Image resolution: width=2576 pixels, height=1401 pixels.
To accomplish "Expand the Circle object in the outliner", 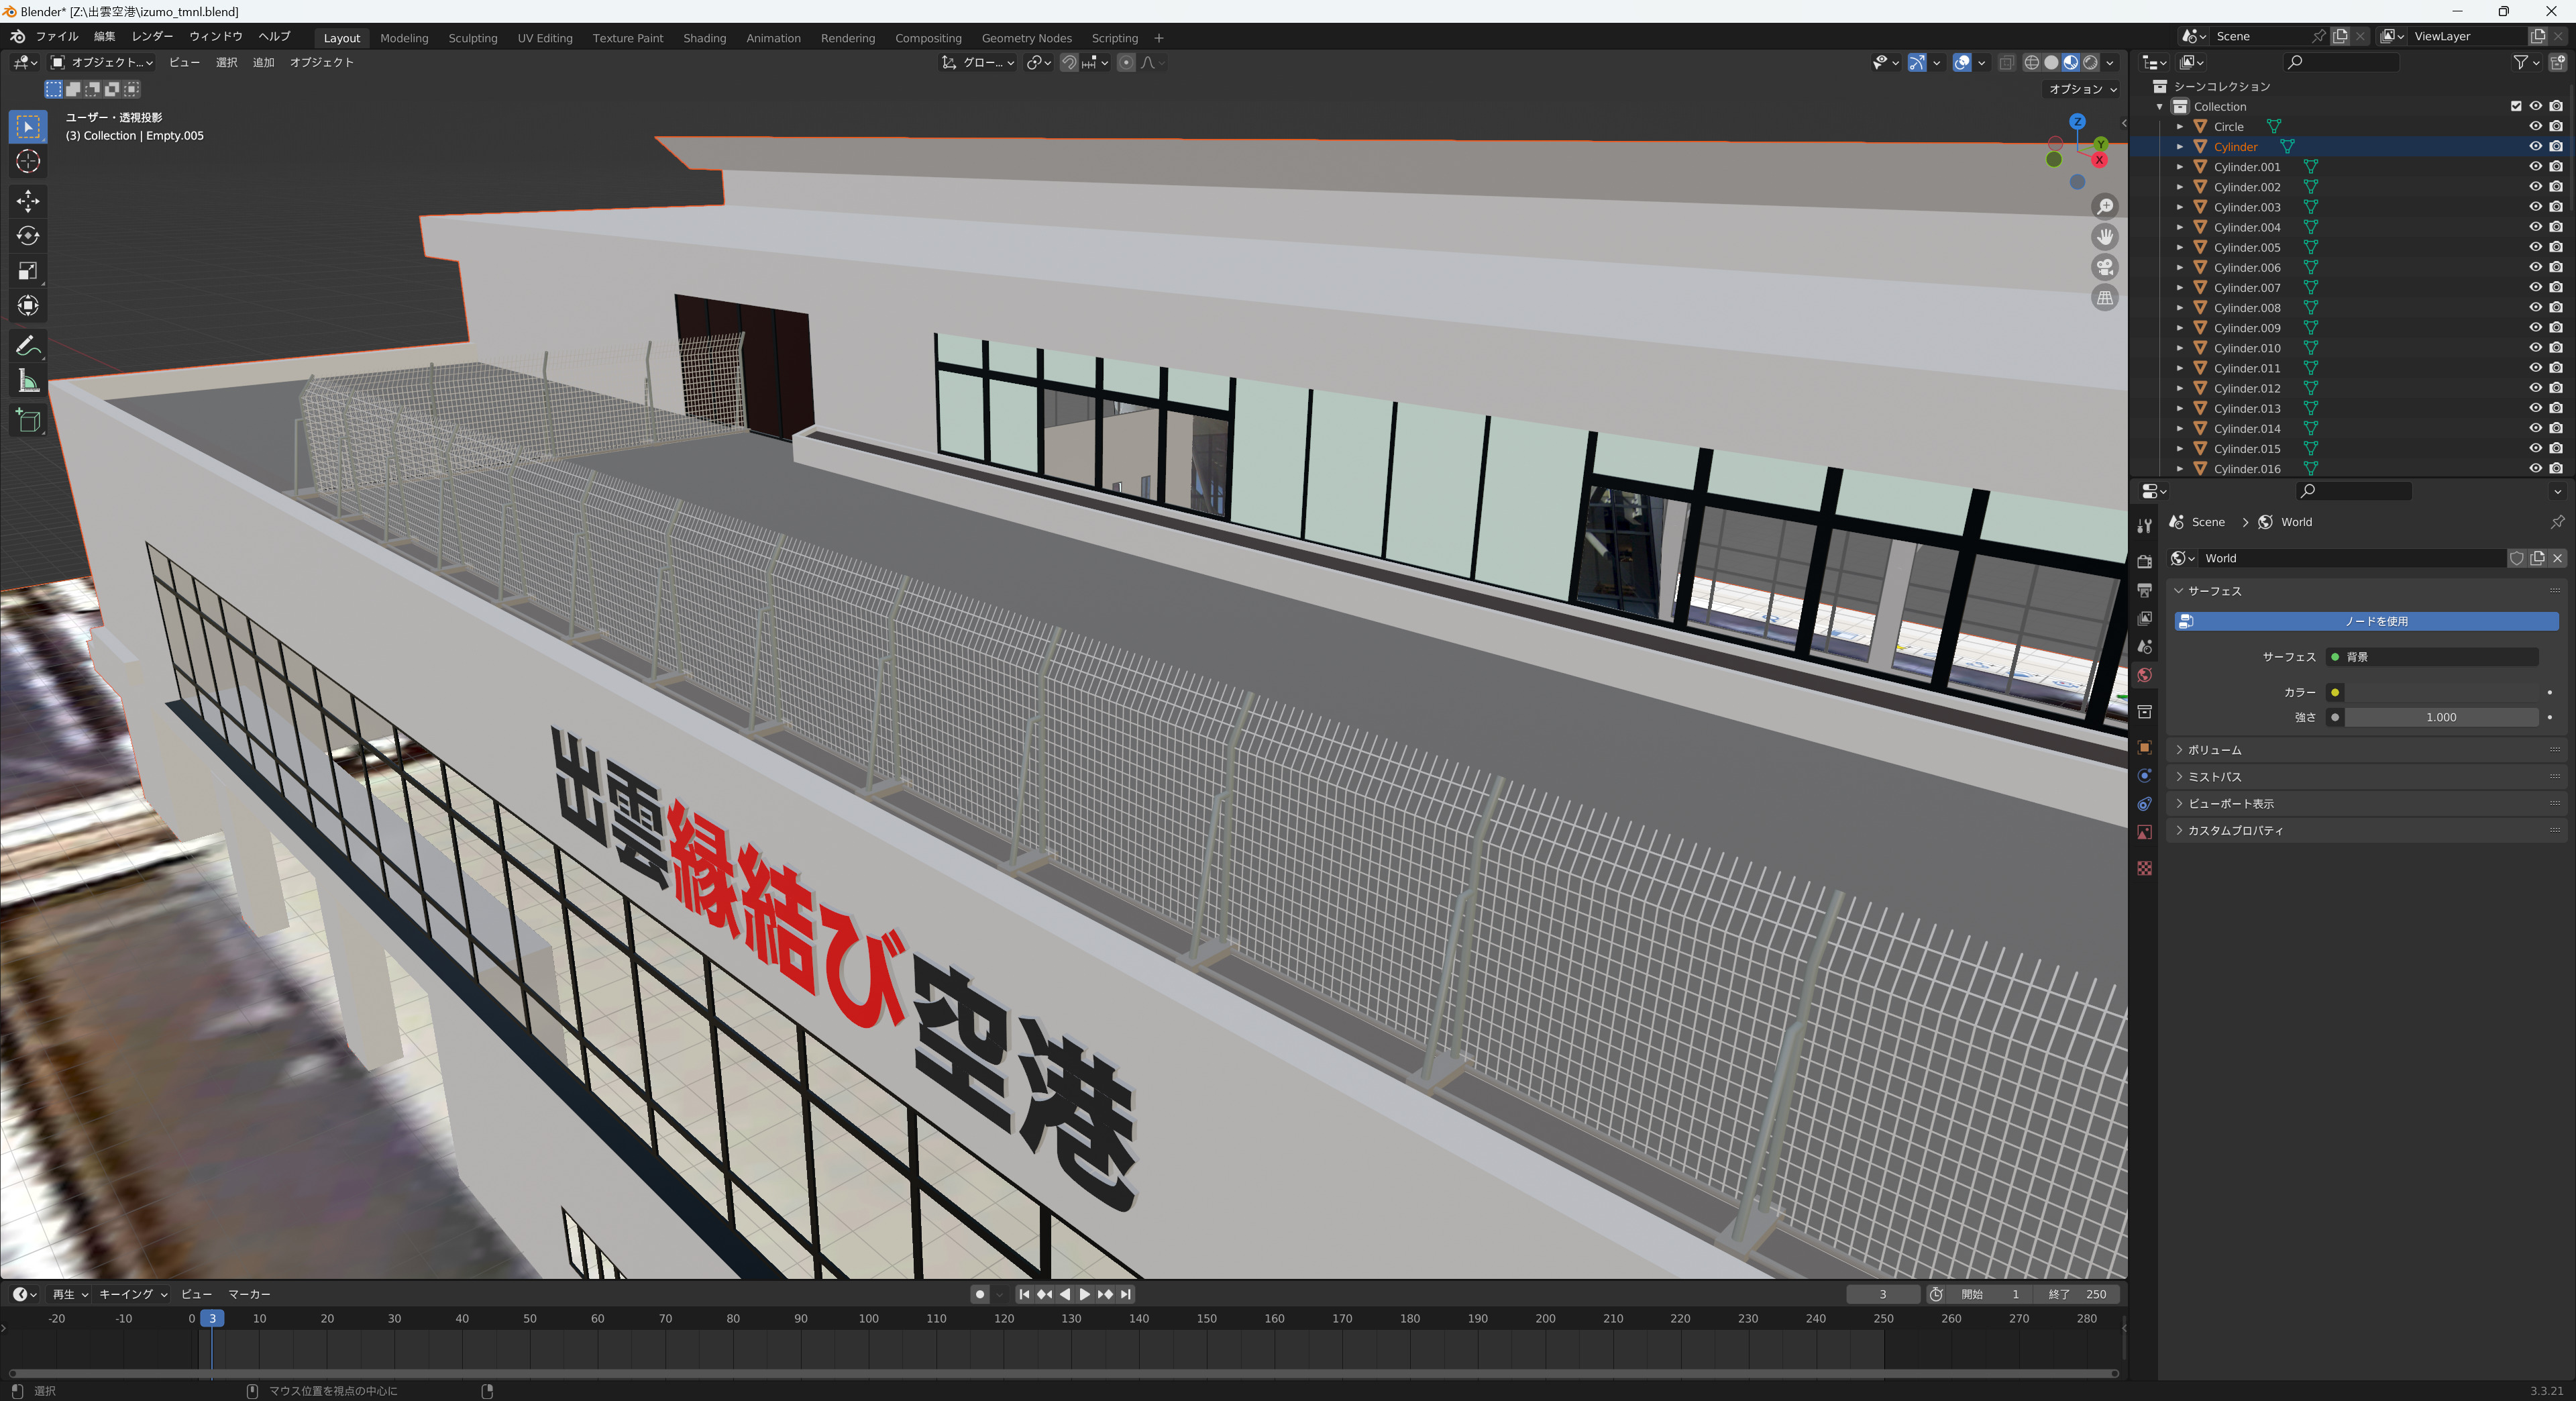I will pos(2180,126).
